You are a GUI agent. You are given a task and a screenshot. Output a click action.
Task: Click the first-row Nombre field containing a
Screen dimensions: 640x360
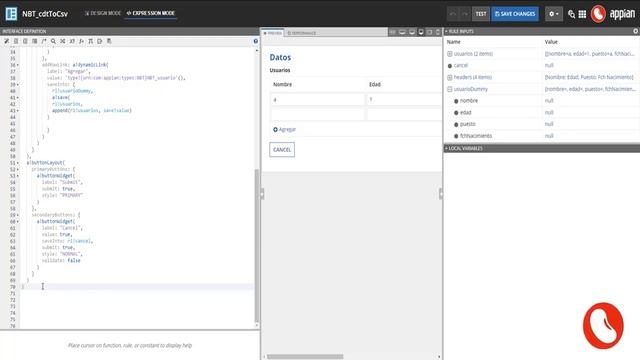click(x=317, y=100)
